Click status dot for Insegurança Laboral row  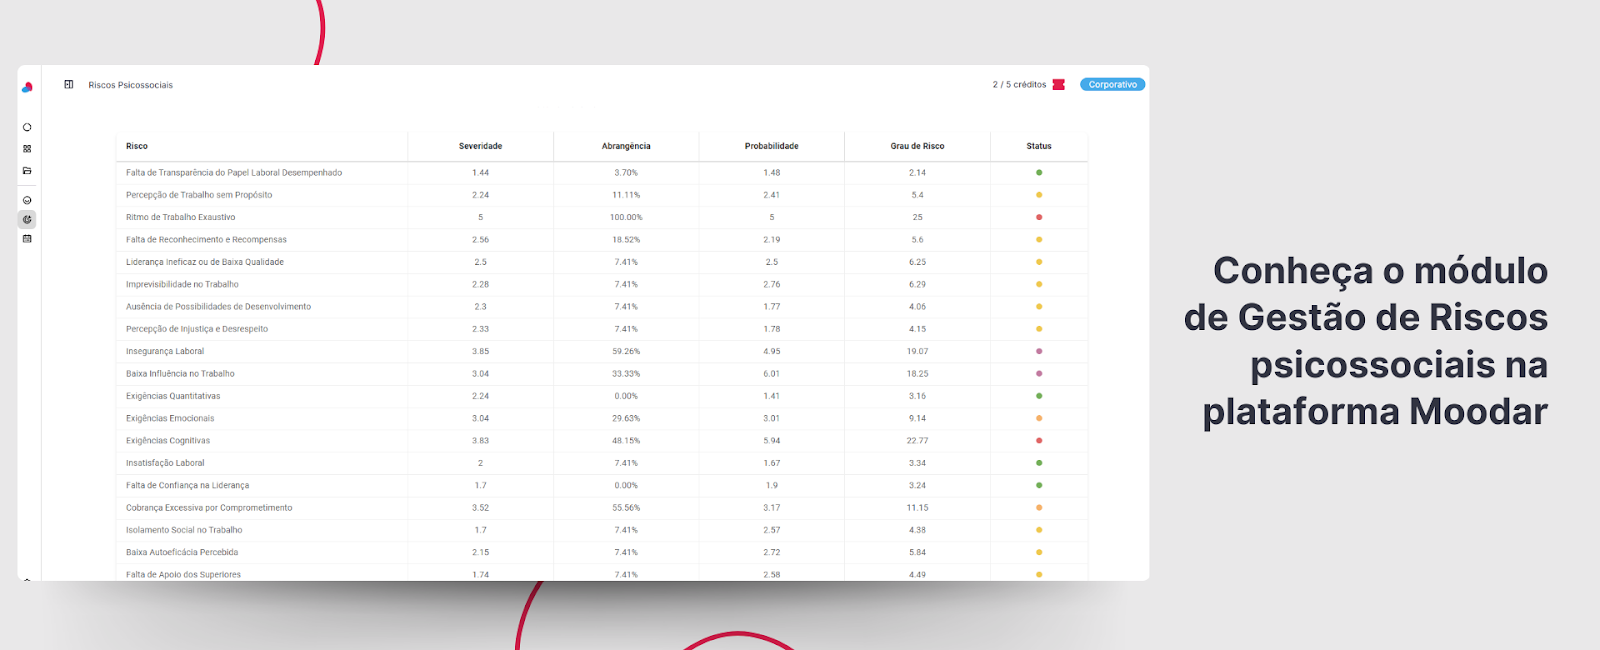coord(1039,351)
